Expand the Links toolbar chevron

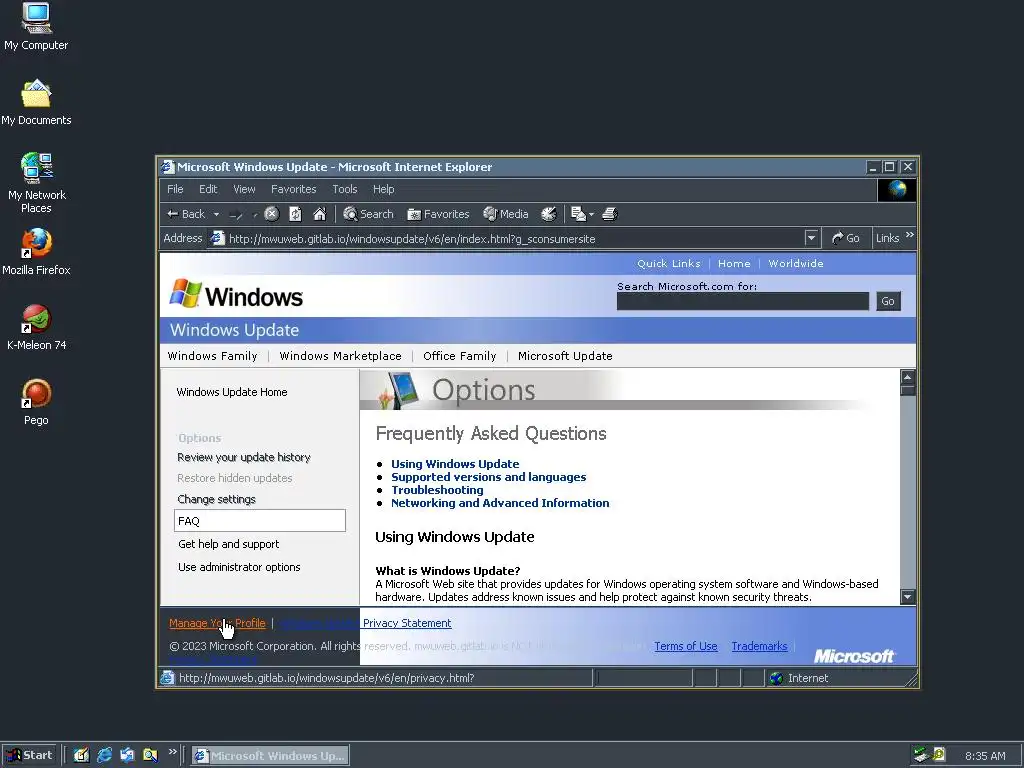(910, 235)
